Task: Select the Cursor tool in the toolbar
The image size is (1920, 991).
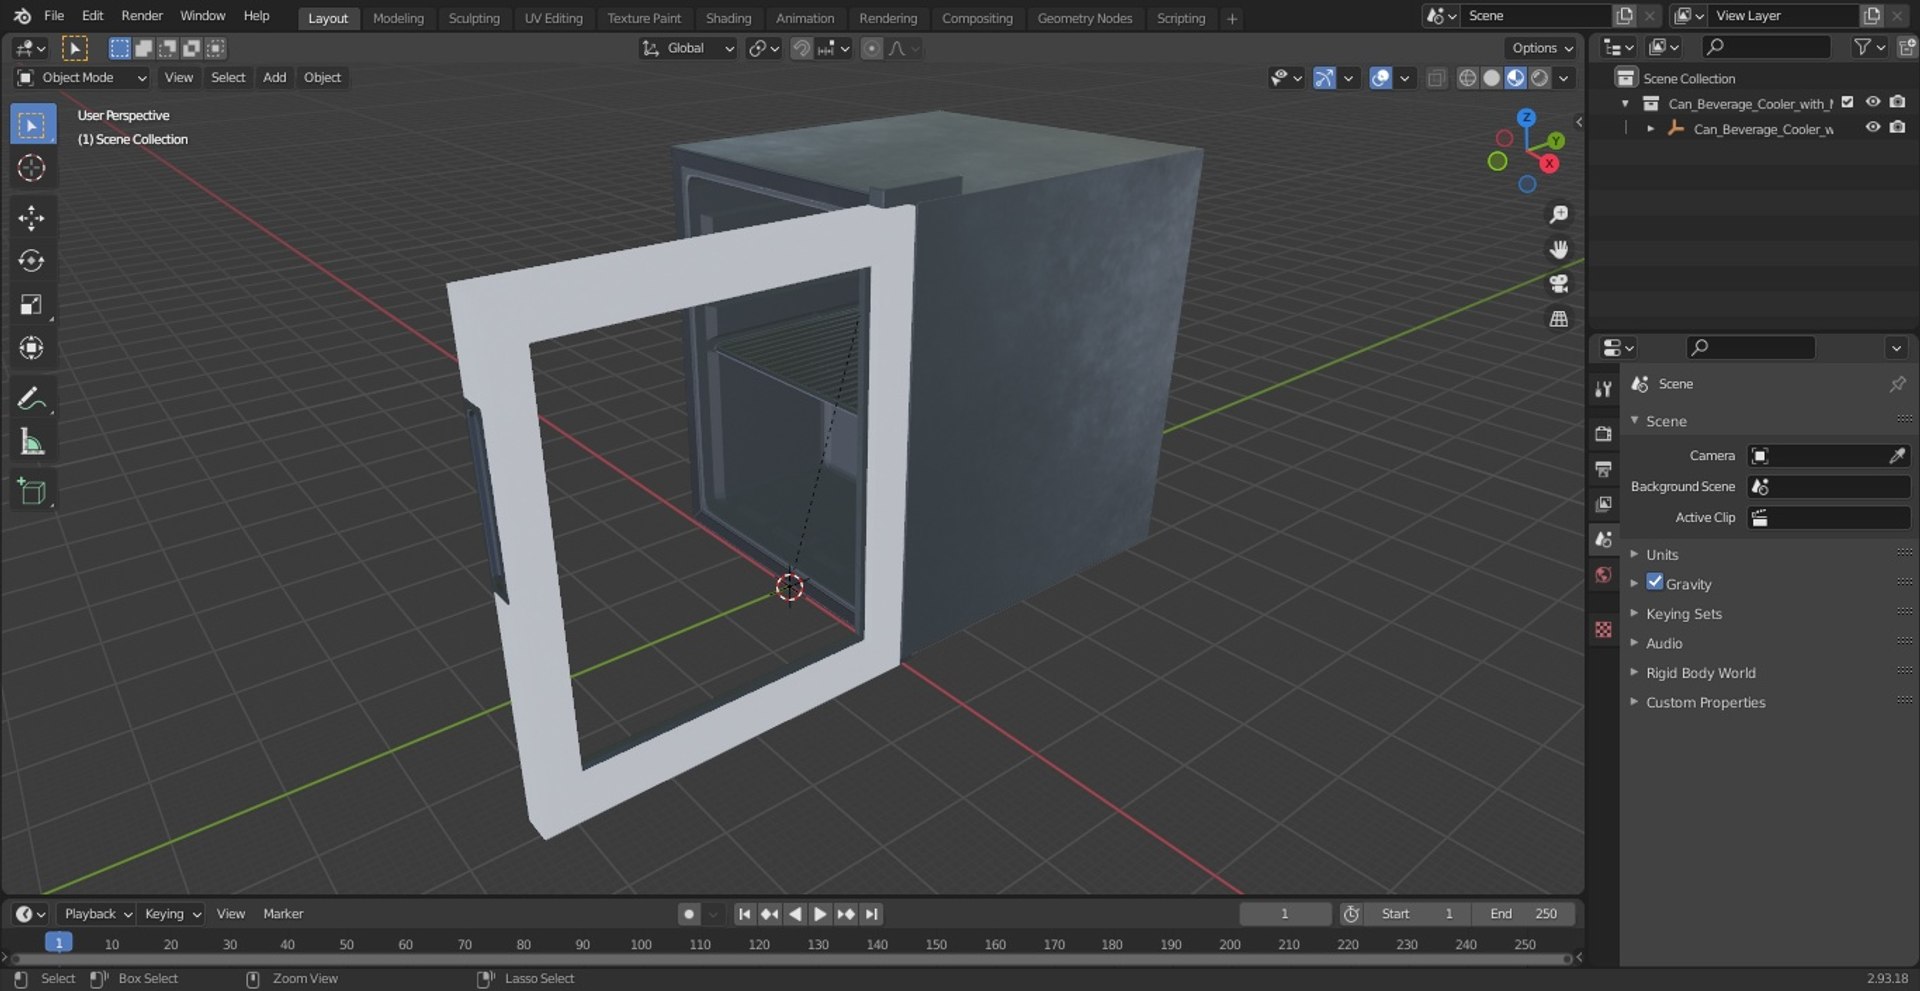Action: [x=32, y=168]
